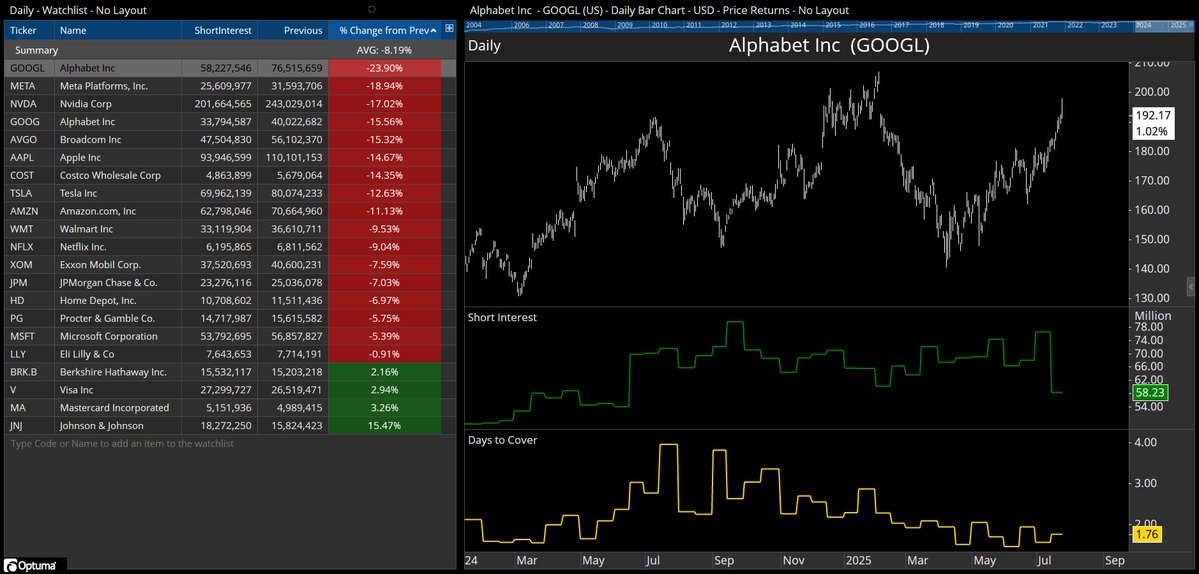Click the 2025 label on the bottom time axis

click(x=857, y=559)
